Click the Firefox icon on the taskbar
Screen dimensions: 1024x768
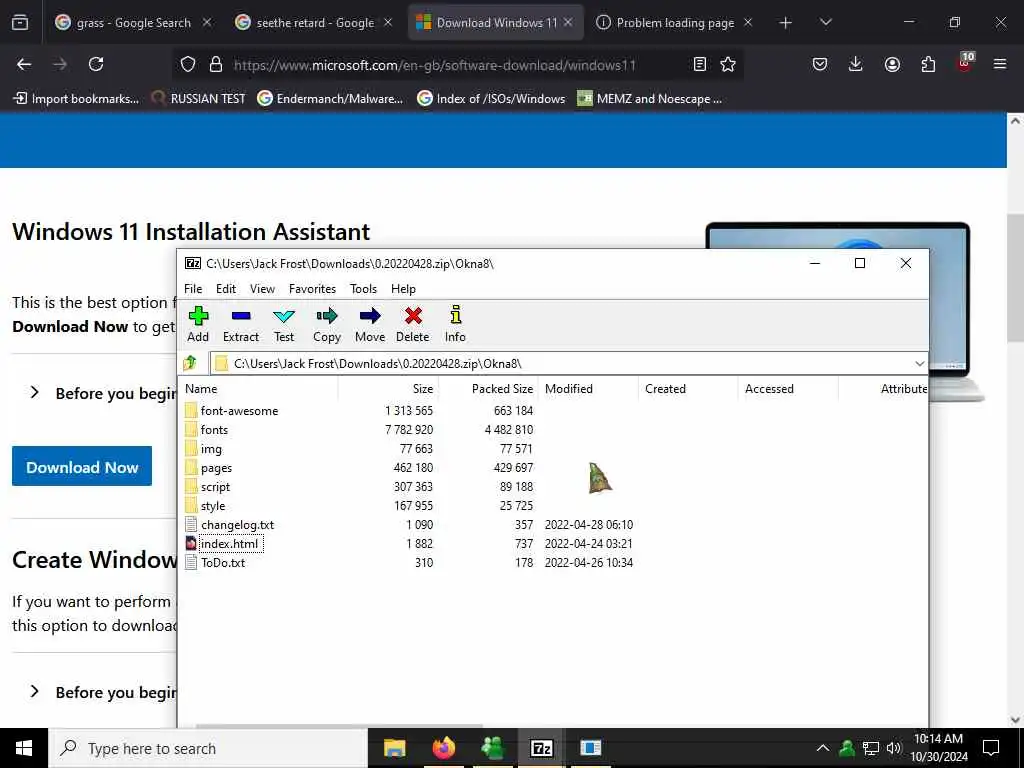[x=443, y=748]
